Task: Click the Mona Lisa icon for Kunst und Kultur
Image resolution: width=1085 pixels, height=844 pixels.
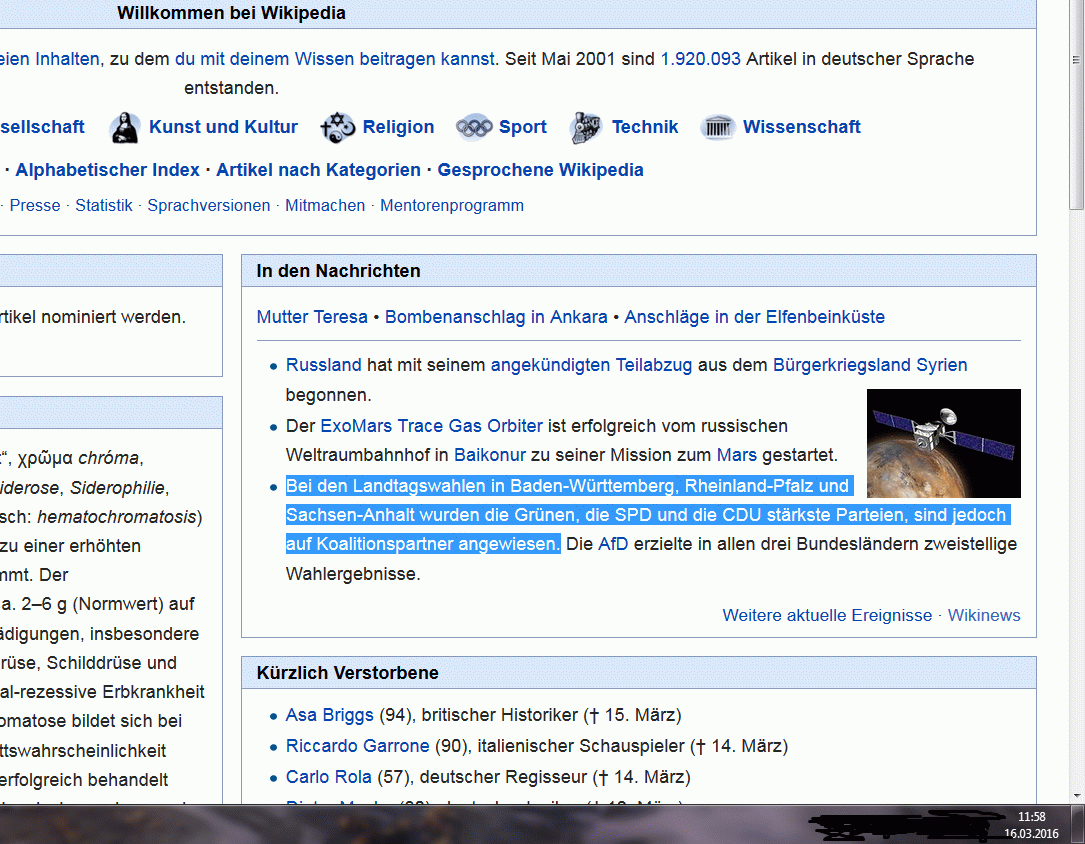Action: (x=125, y=128)
